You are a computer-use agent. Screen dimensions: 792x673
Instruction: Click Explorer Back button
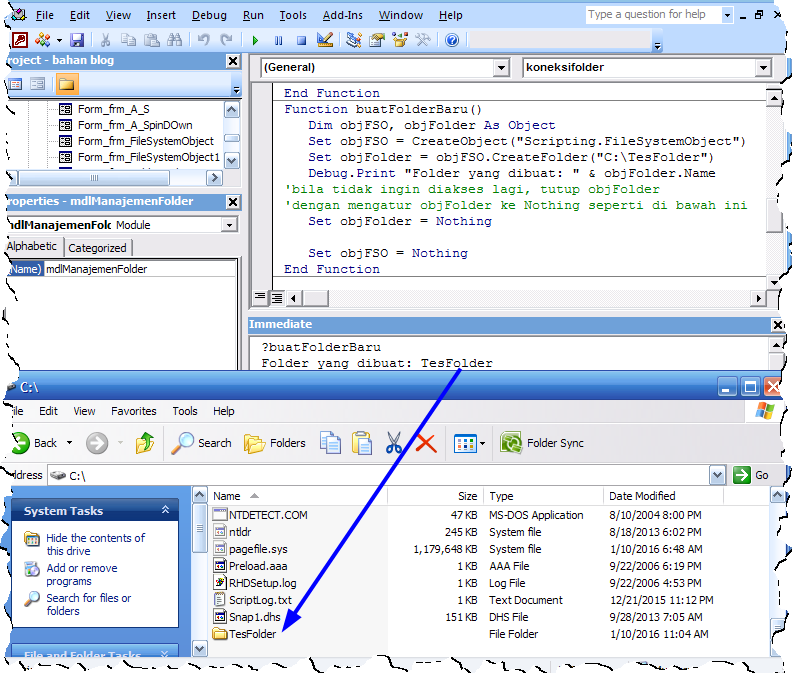coord(34,443)
